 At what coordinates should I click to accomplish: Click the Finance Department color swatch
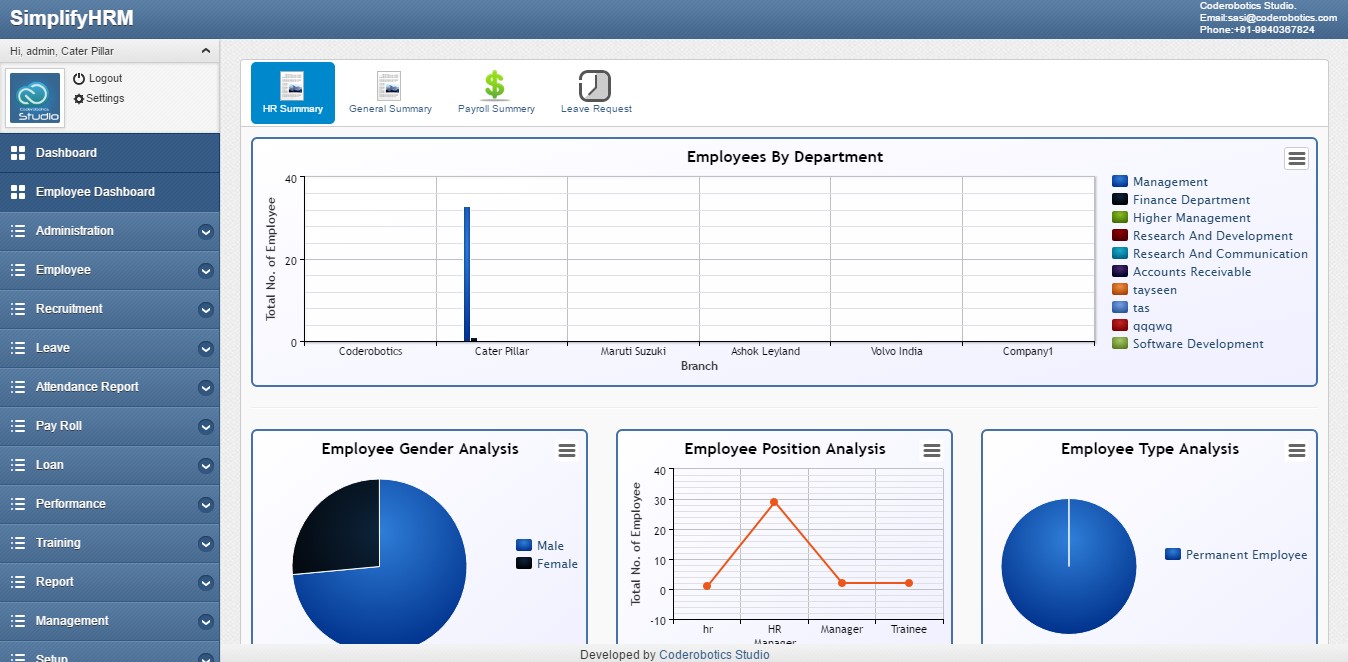(1120, 200)
